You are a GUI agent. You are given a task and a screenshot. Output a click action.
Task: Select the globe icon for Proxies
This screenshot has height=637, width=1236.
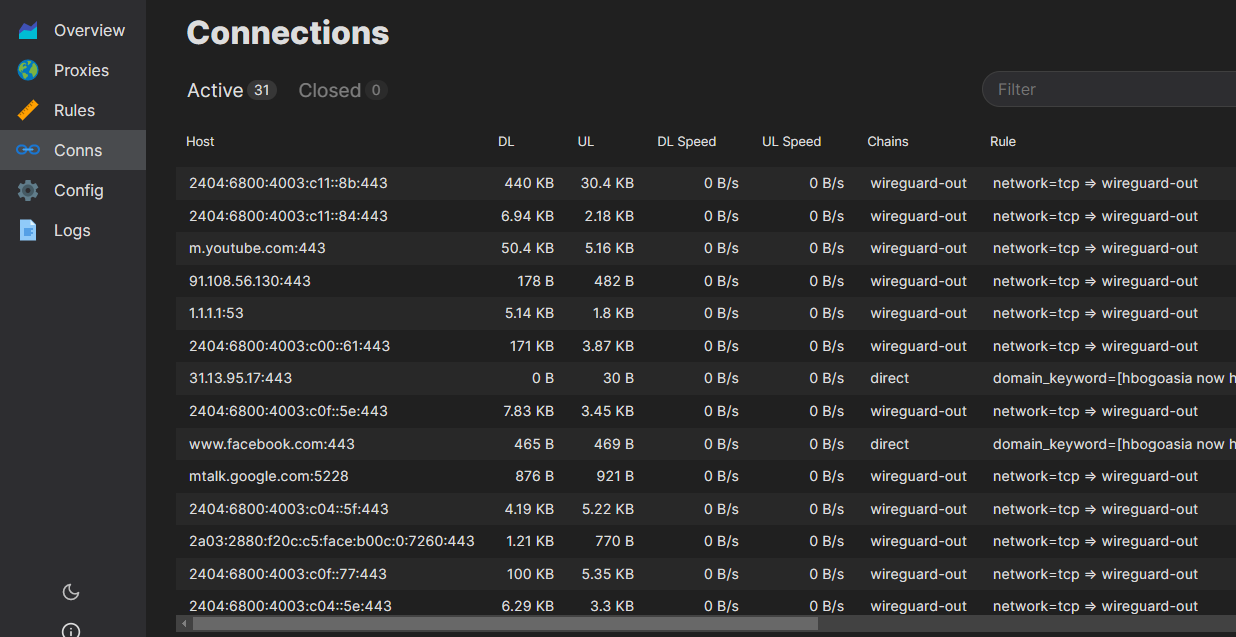[x=26, y=70]
